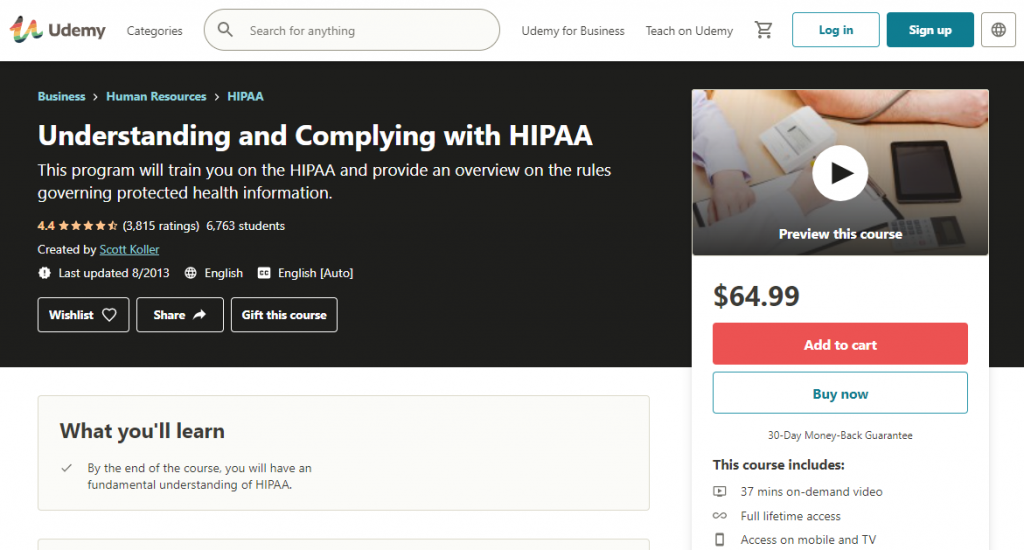This screenshot has width=1024, height=550.
Task: Play the course preview video
Action: [x=839, y=173]
